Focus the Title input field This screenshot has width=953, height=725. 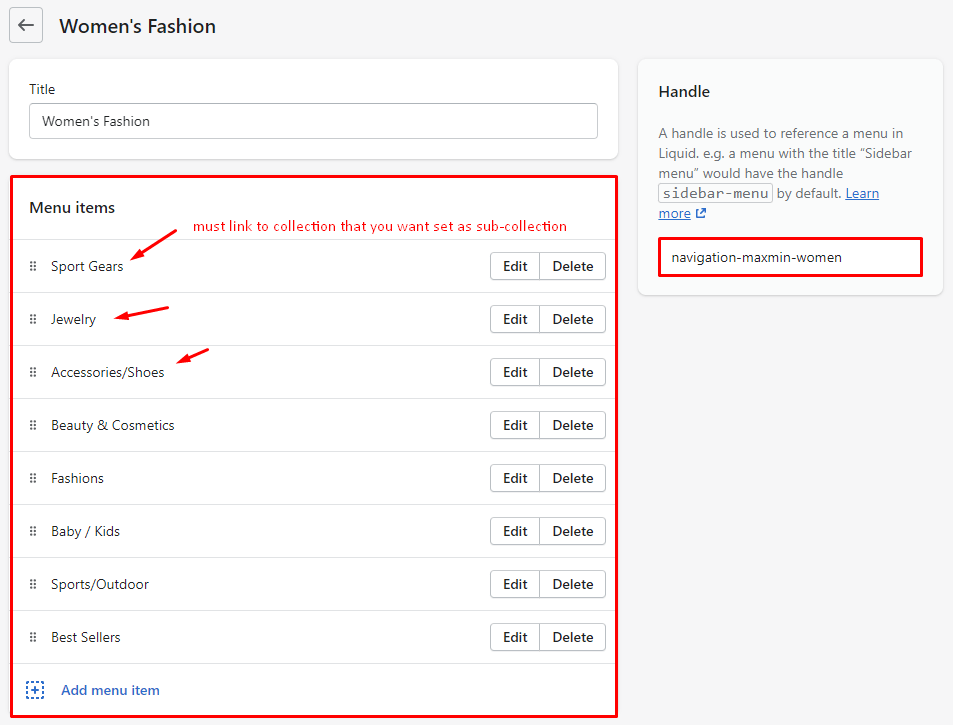tap(313, 121)
